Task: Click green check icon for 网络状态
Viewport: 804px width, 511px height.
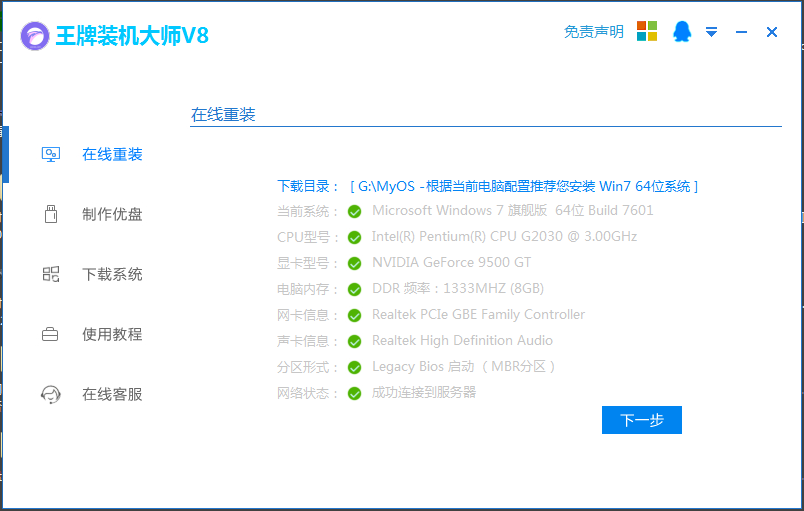Action: coord(354,394)
